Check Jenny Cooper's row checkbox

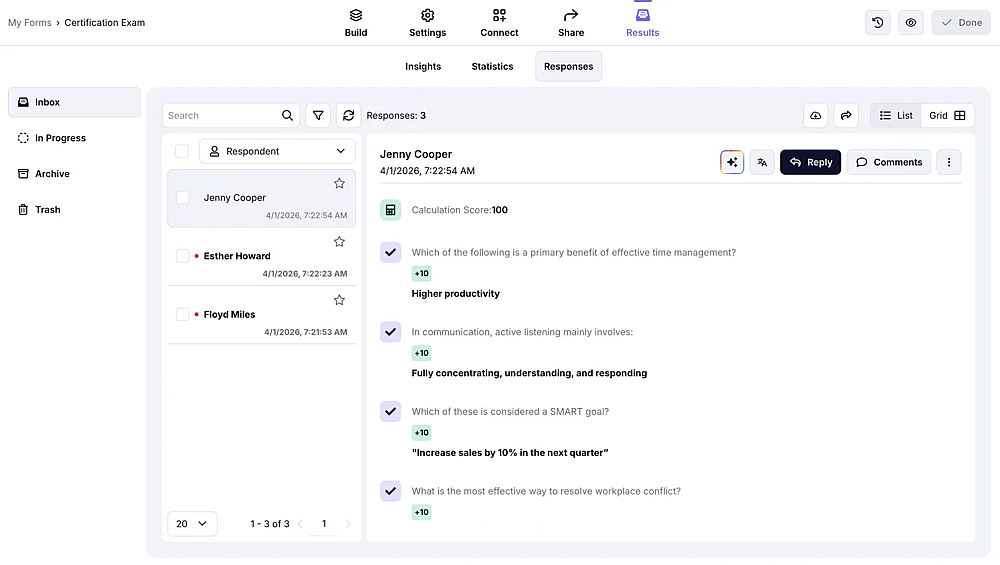[182, 198]
